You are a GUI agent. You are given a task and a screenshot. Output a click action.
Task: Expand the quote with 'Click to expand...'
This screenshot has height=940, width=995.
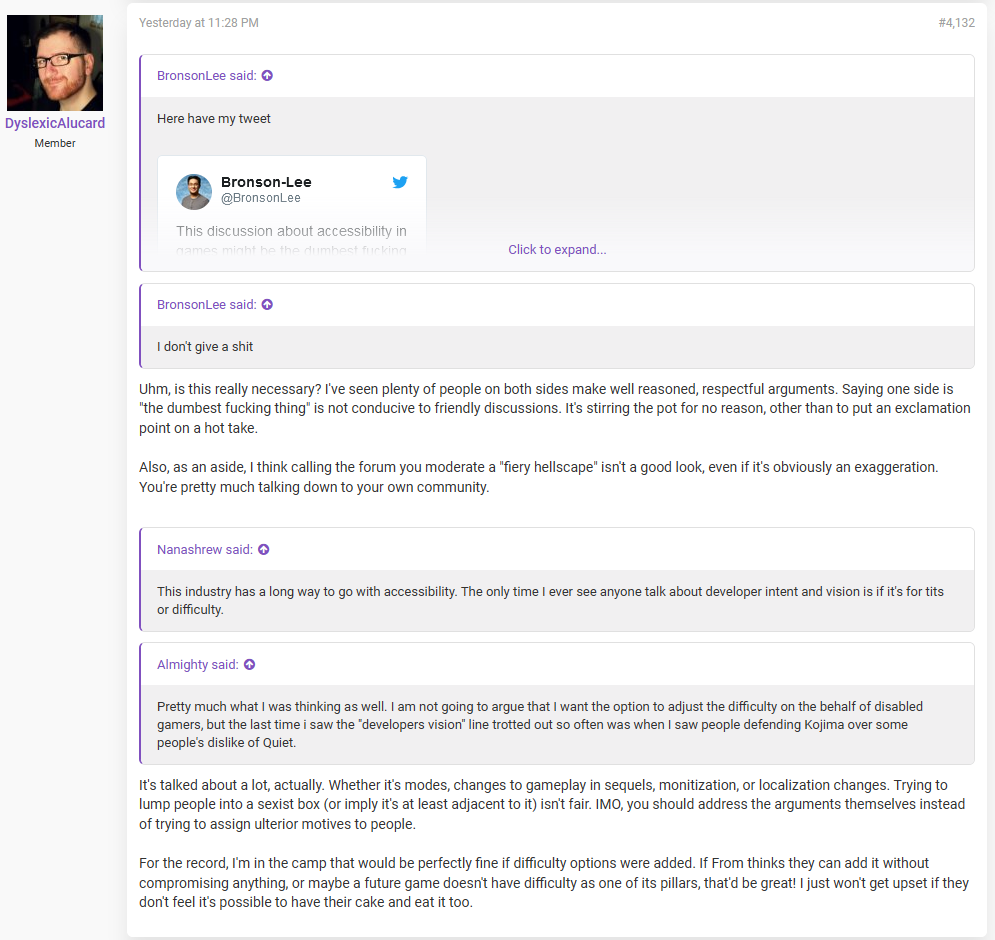(x=557, y=249)
